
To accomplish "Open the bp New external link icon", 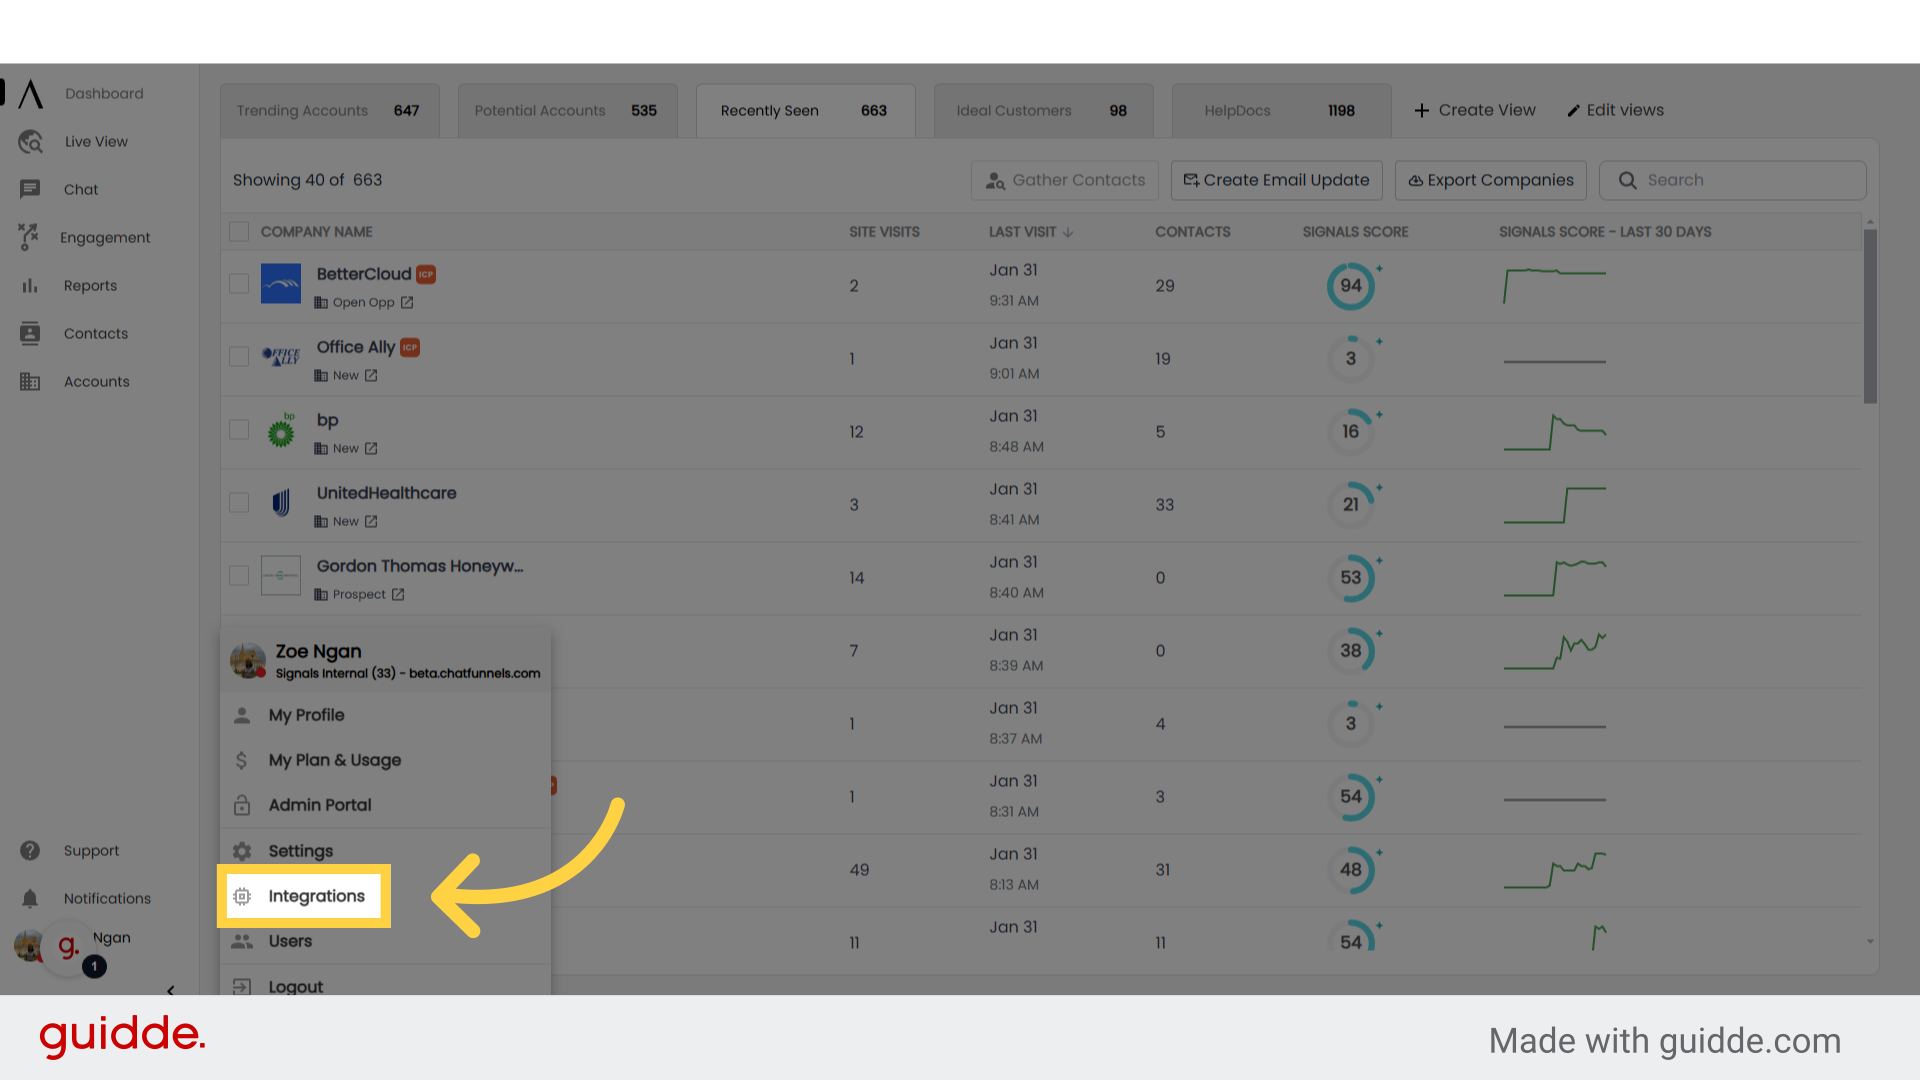I will coord(371,448).
